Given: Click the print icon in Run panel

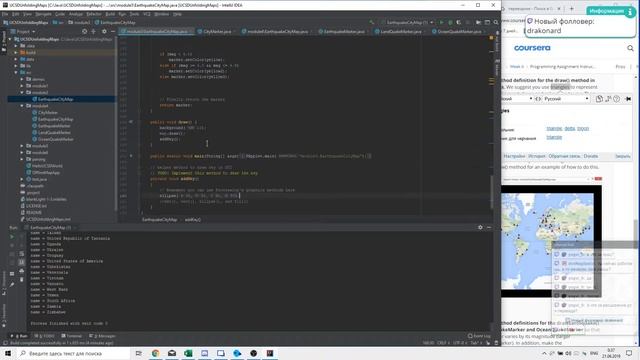Looking at the screenshot, I should (22, 271).
